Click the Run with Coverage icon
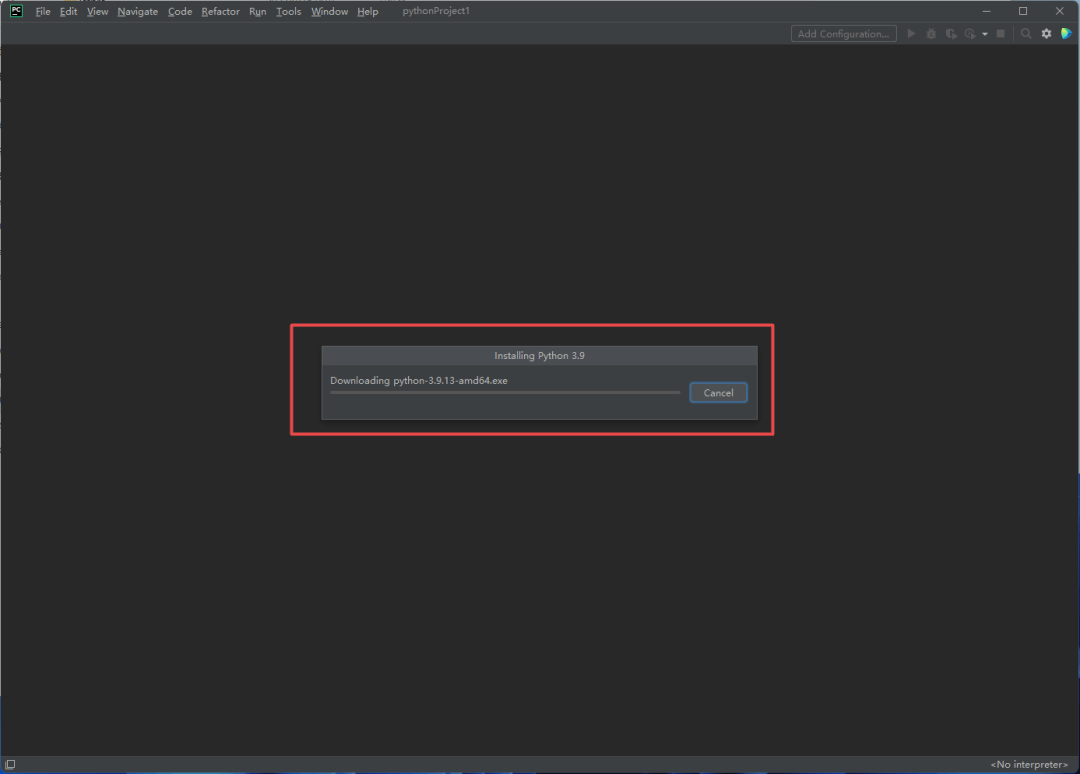 pyautogui.click(x=950, y=34)
